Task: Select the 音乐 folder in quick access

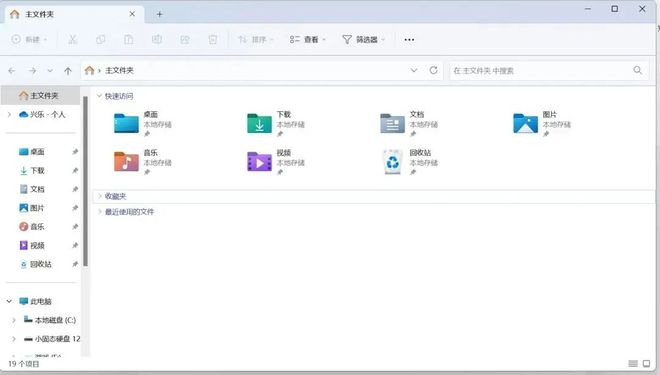Action: click(x=143, y=162)
